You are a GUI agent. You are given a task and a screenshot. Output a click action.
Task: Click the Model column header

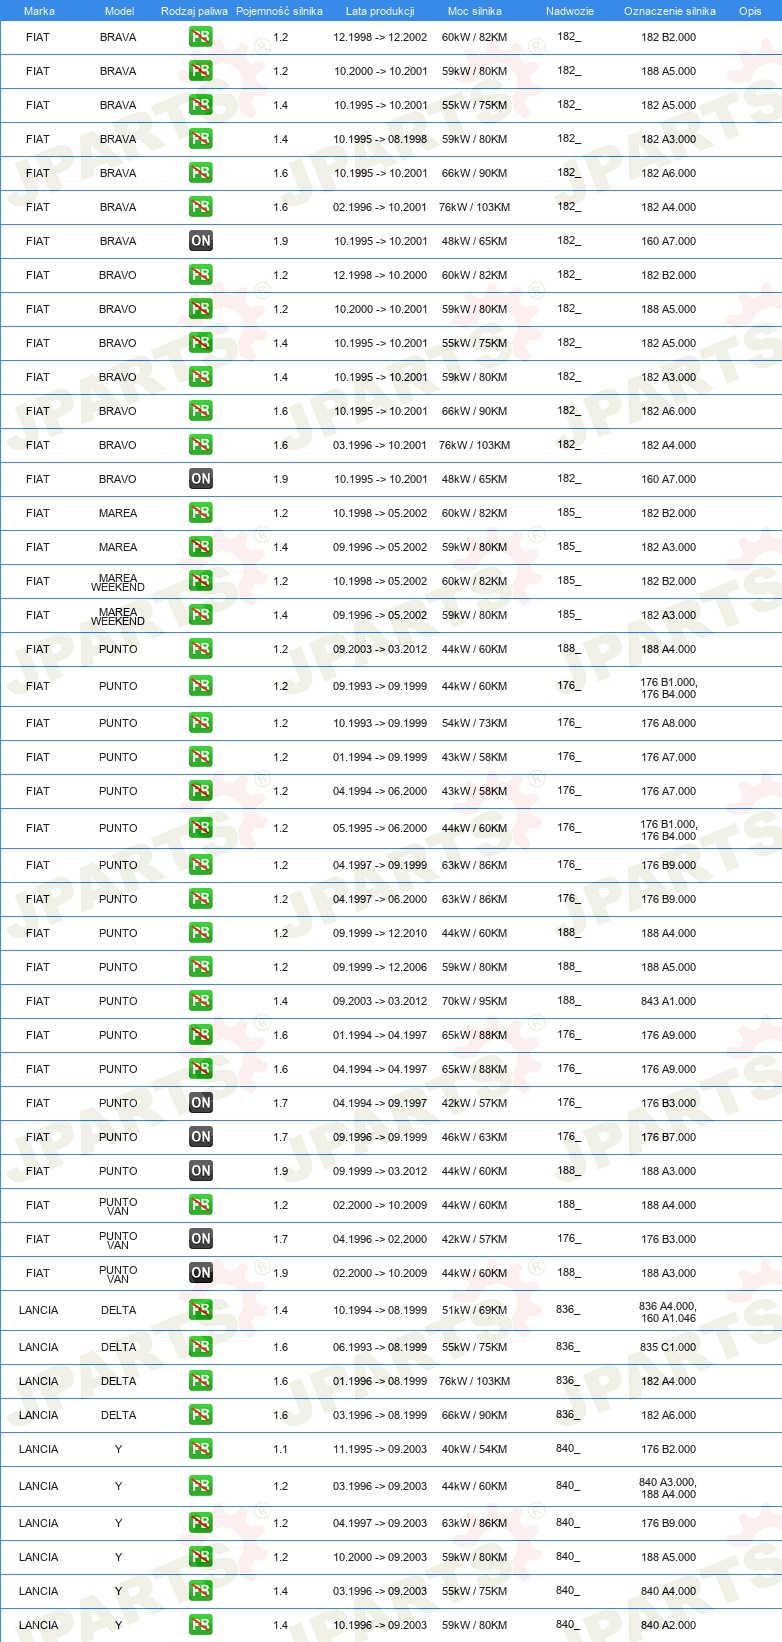coord(119,11)
